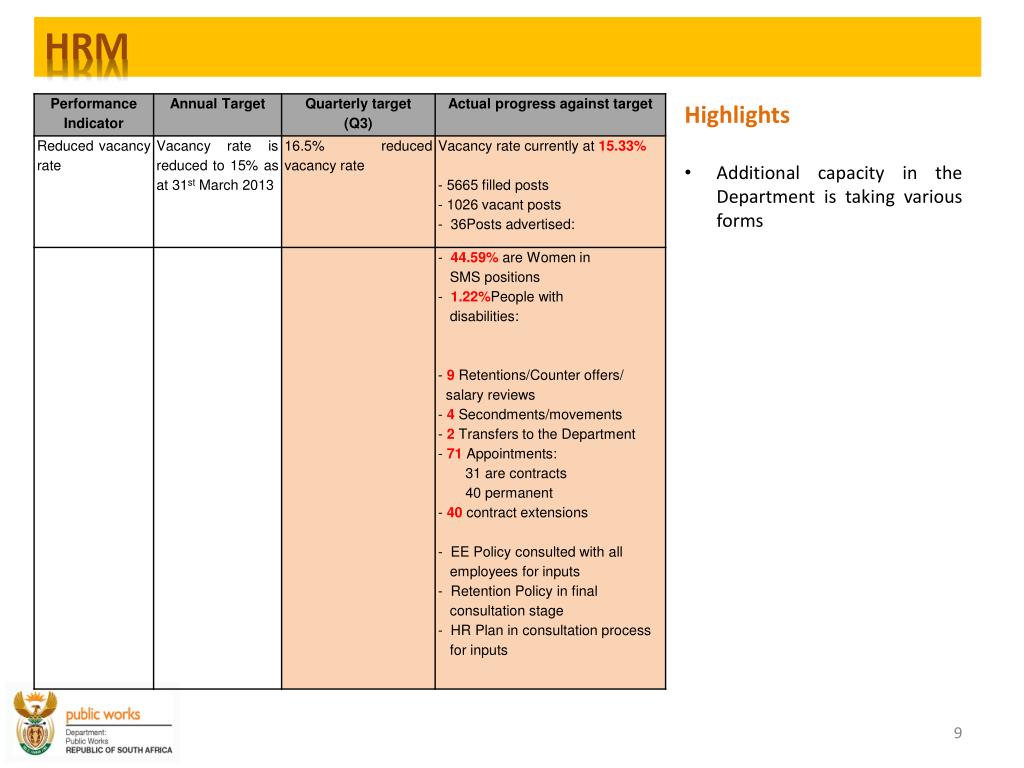Viewport: 1024px width, 768px height.
Task: Click the 'salary reviews' text
Action: (x=490, y=395)
